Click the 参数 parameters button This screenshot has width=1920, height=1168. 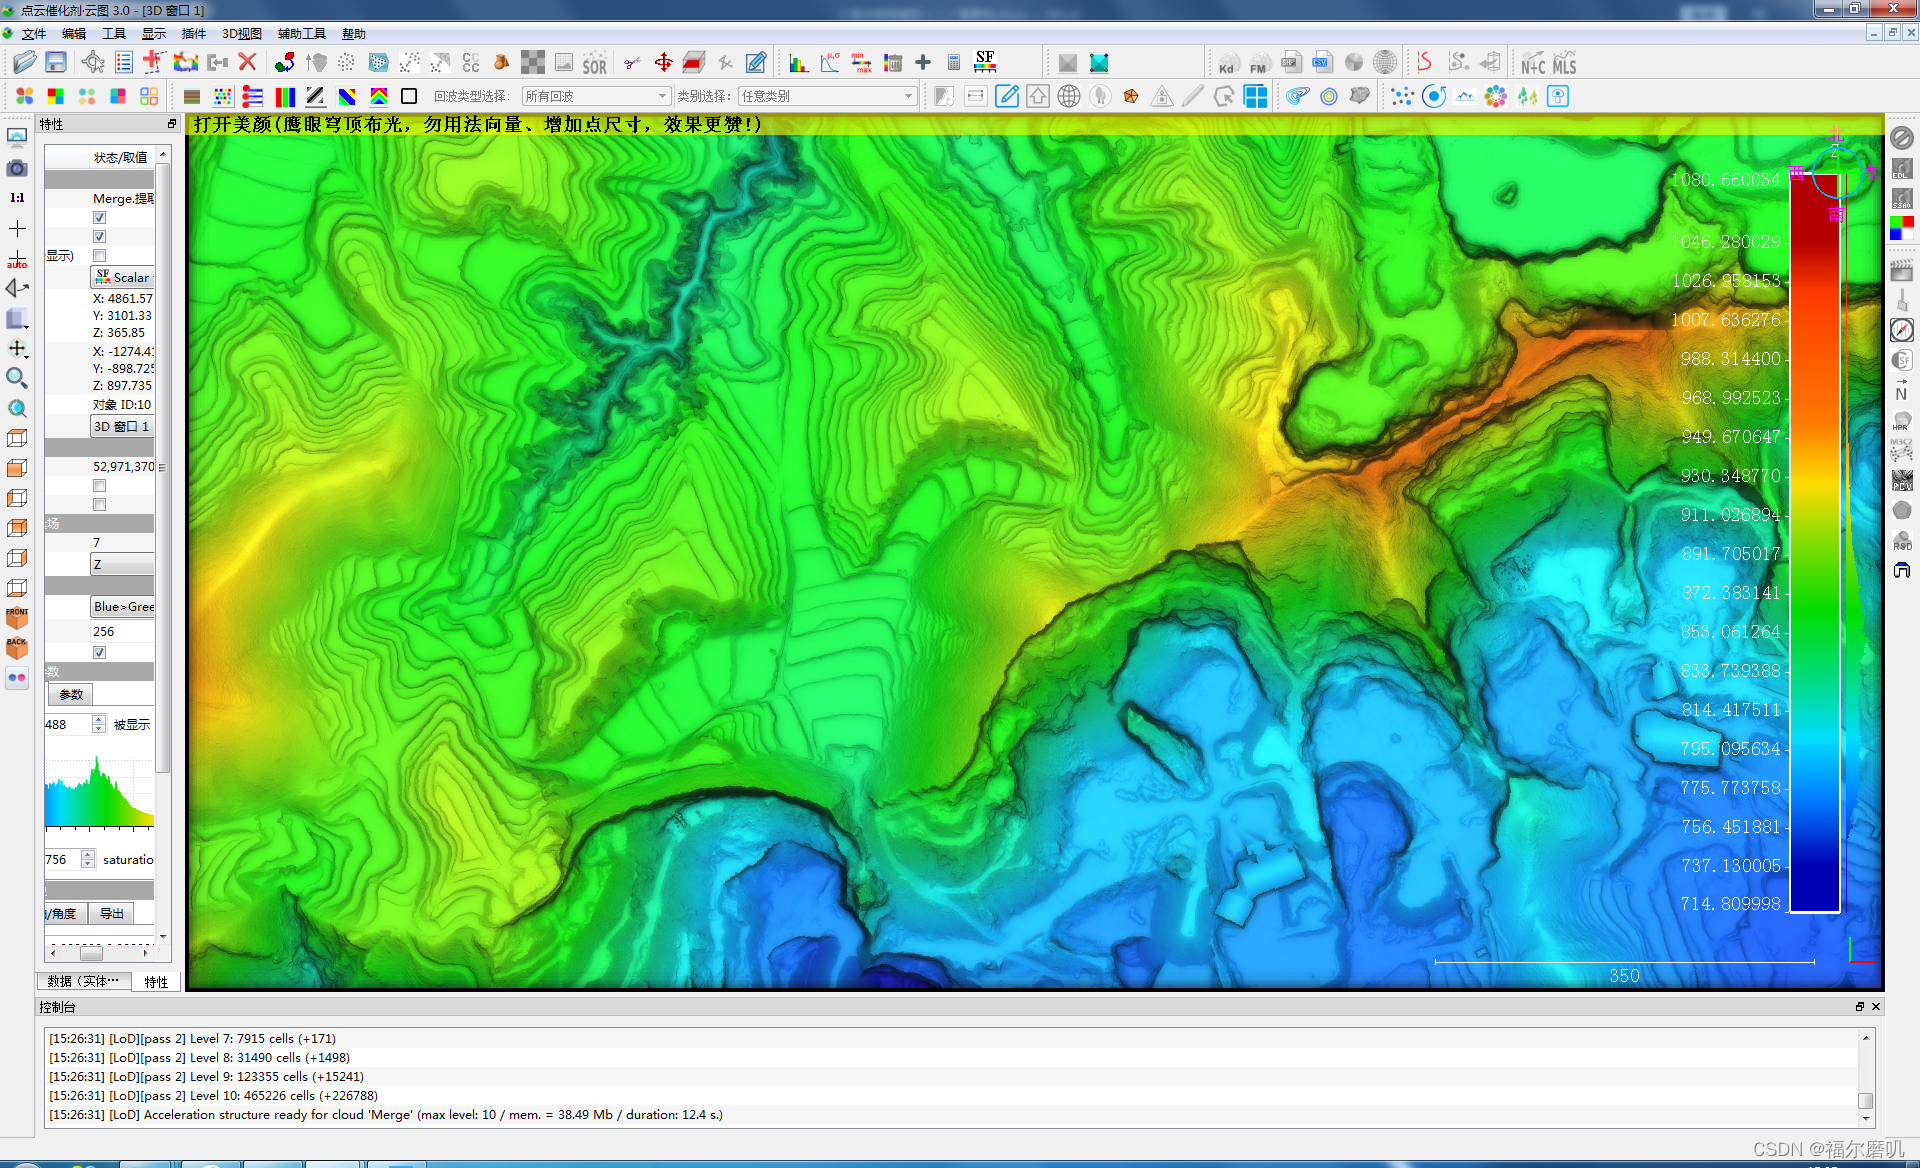click(71, 694)
